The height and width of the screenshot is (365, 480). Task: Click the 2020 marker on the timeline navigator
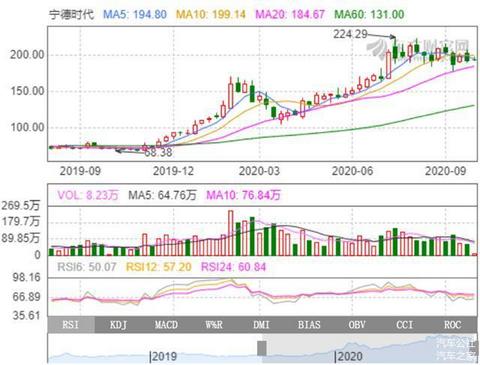348,356
